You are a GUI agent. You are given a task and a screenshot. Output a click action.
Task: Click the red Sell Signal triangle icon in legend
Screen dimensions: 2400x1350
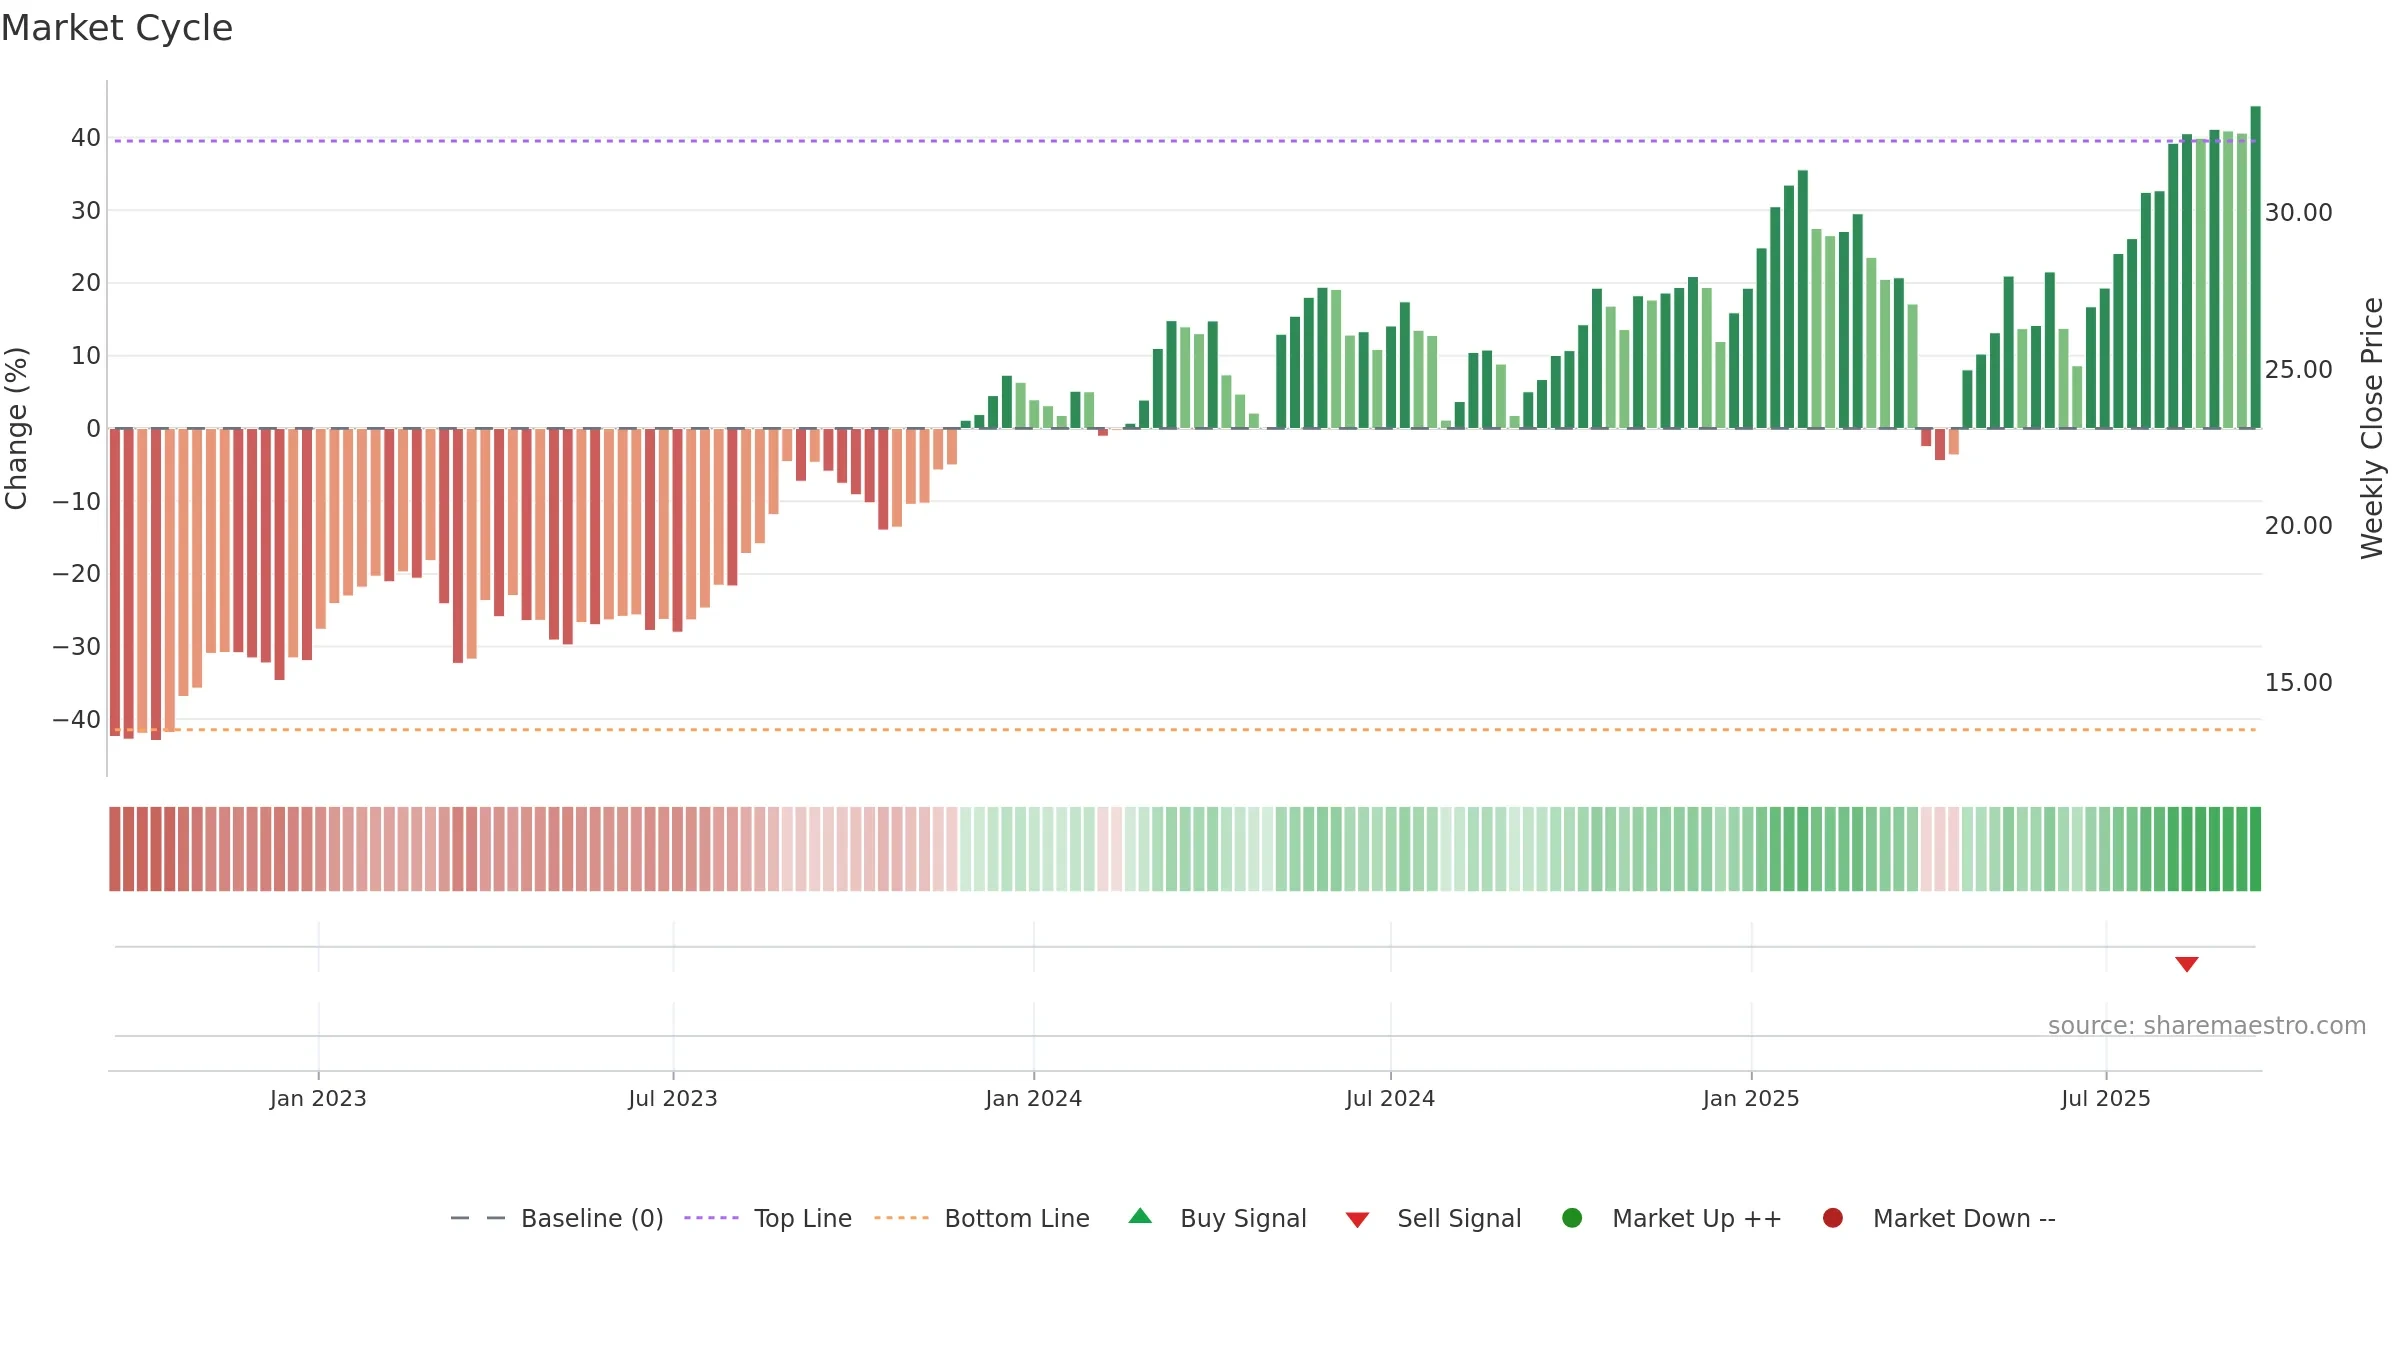click(x=1357, y=1220)
